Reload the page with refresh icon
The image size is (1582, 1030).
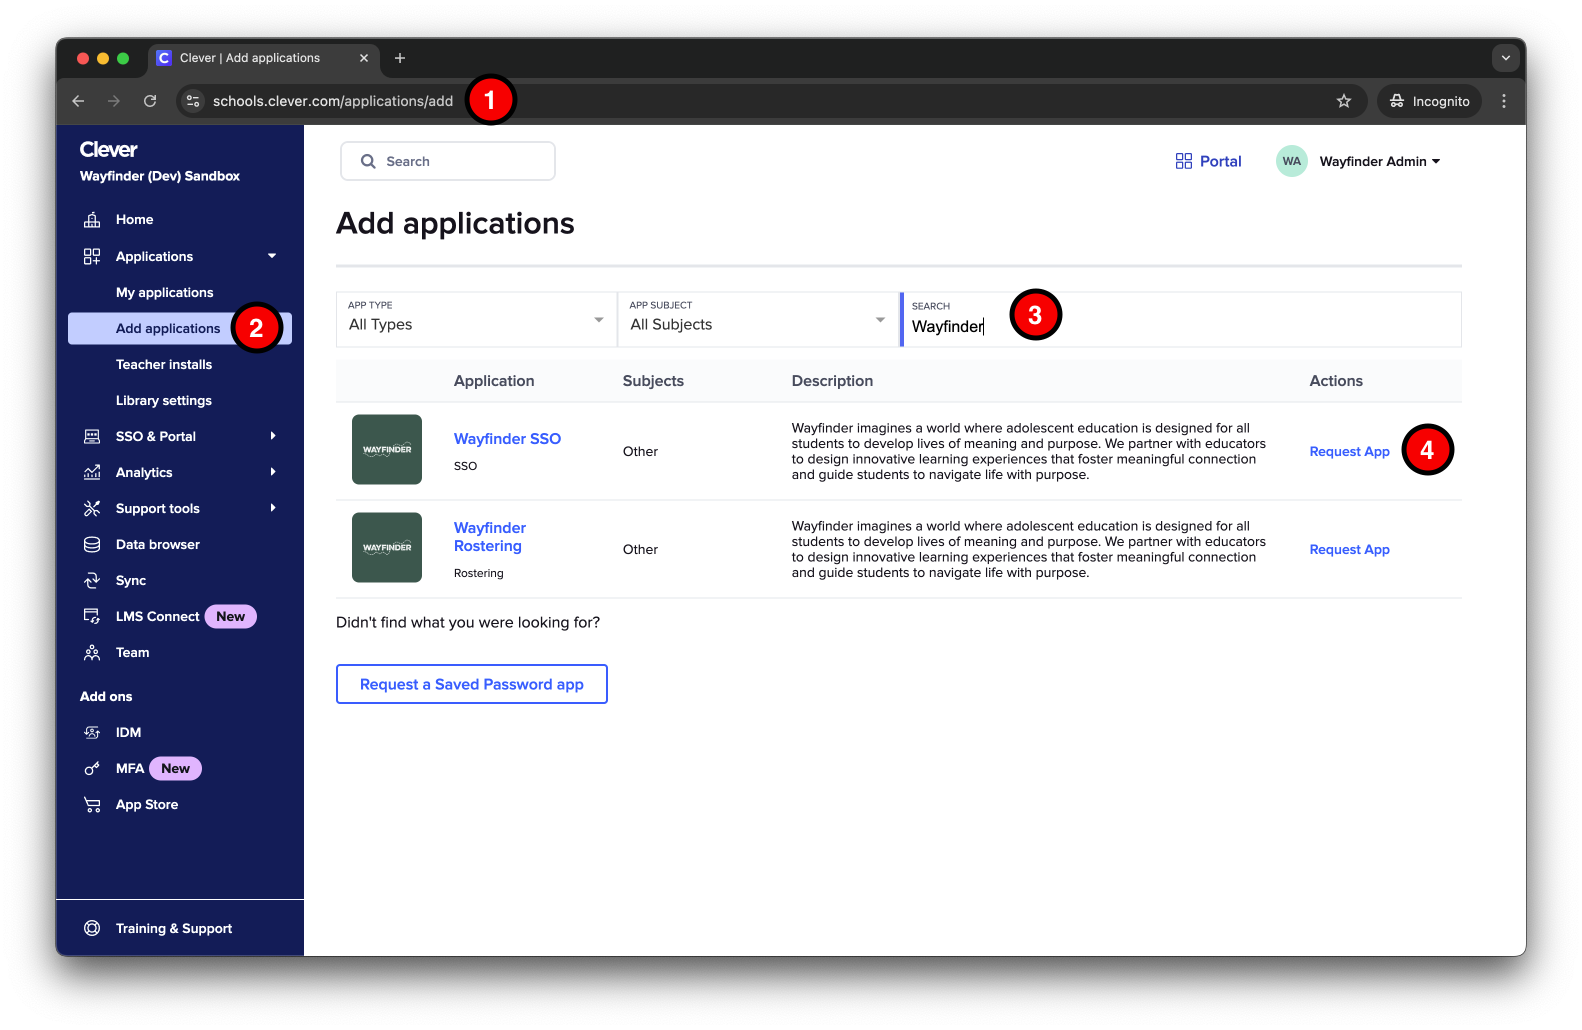click(x=150, y=101)
